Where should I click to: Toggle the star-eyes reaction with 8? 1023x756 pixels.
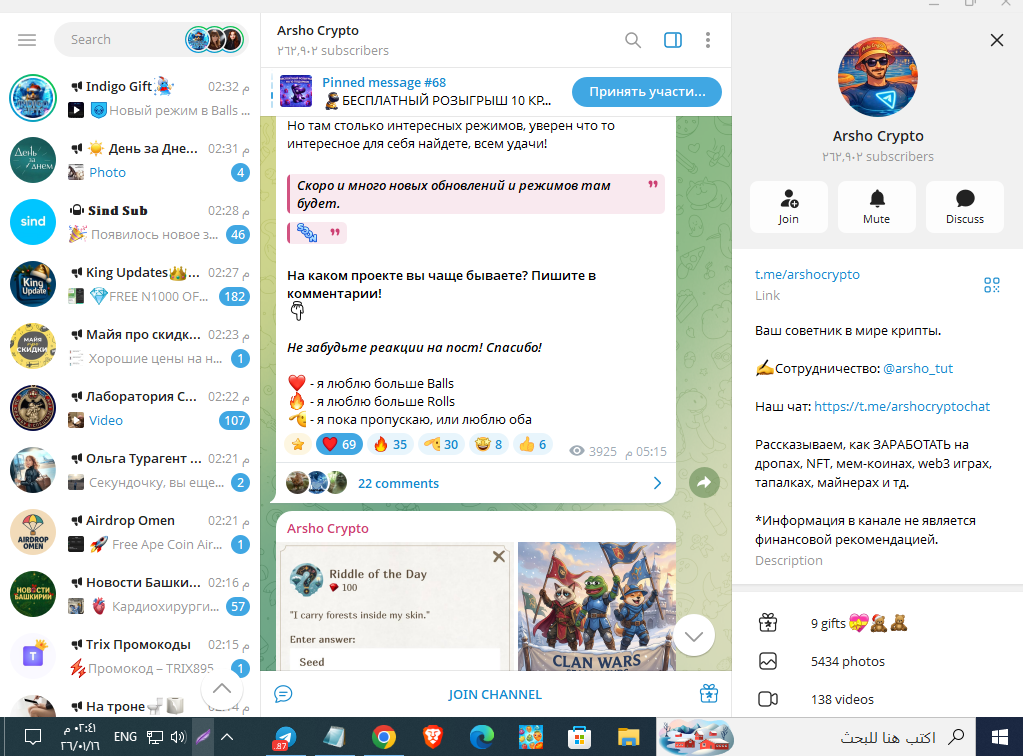488,444
